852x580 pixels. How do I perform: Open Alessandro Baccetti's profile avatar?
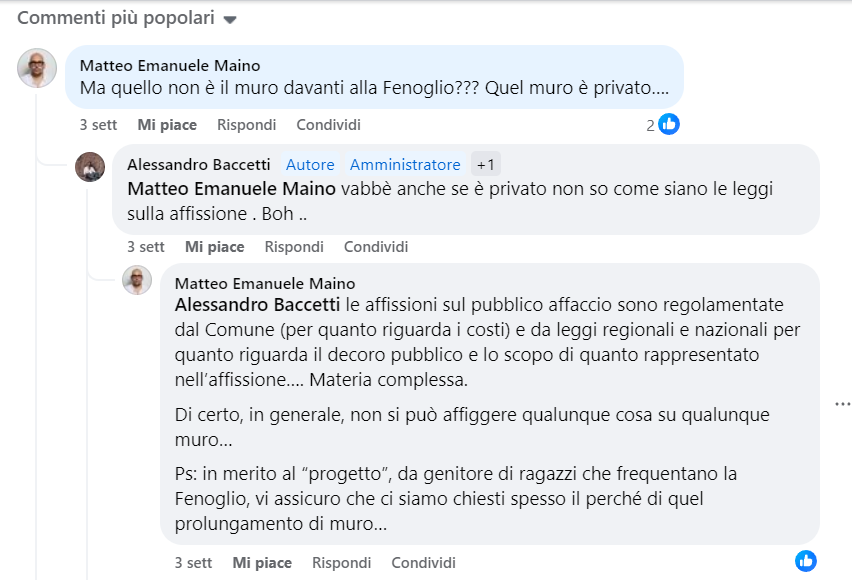[90, 167]
